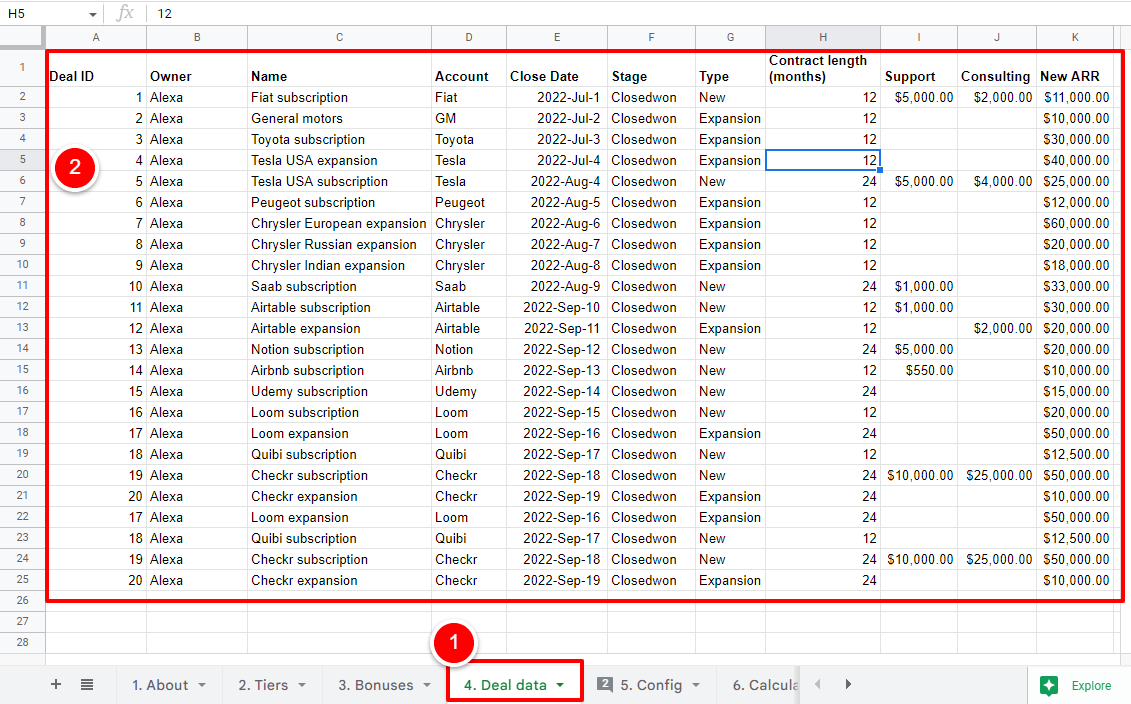Click the $550.00 support cell
The height and width of the screenshot is (704, 1131).
919,370
